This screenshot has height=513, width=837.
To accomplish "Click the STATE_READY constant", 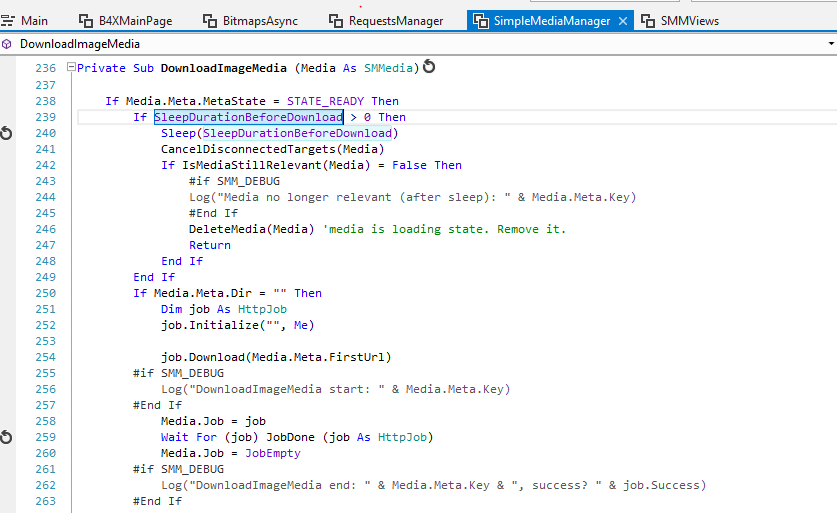I will coord(326,101).
